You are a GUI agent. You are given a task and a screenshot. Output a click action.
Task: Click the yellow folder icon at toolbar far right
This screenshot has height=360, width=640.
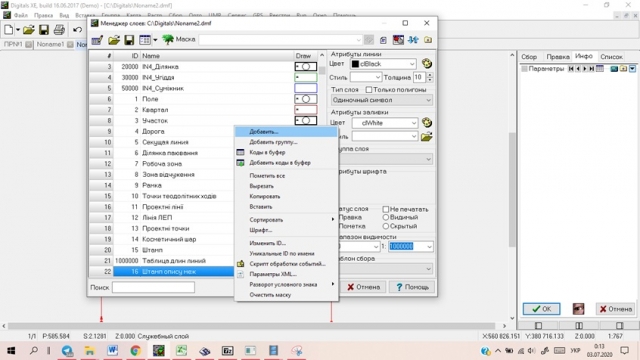tap(428, 40)
